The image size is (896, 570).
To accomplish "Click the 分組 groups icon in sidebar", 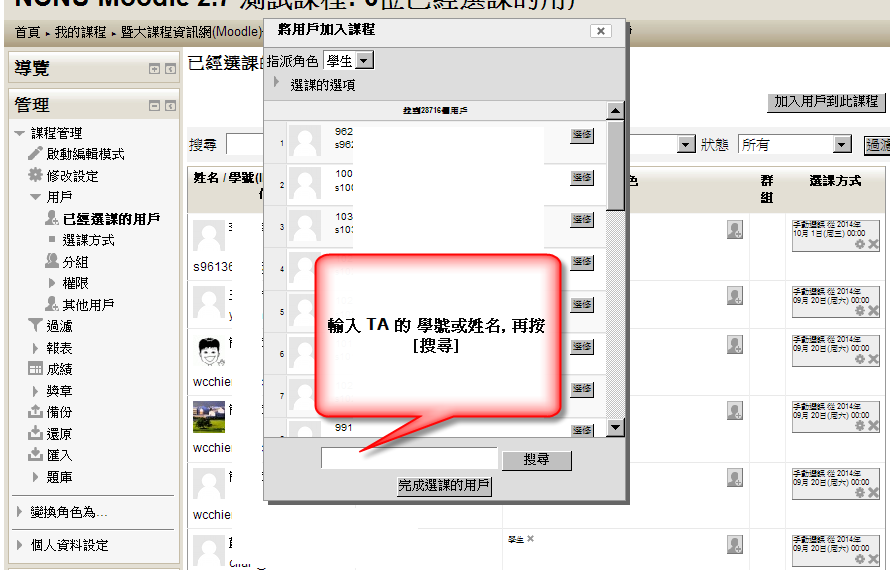I will click(52, 261).
